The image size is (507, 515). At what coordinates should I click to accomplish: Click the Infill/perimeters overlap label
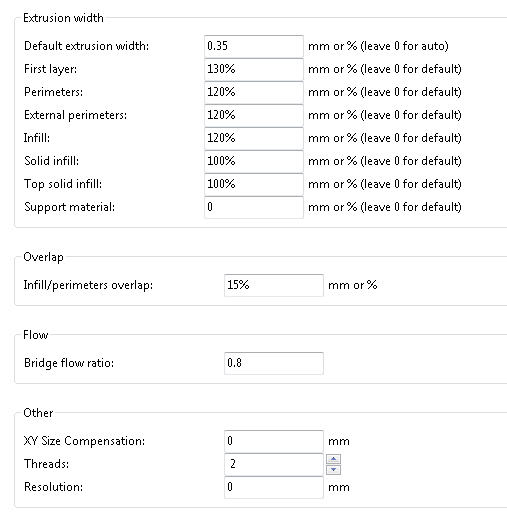(x=88, y=285)
